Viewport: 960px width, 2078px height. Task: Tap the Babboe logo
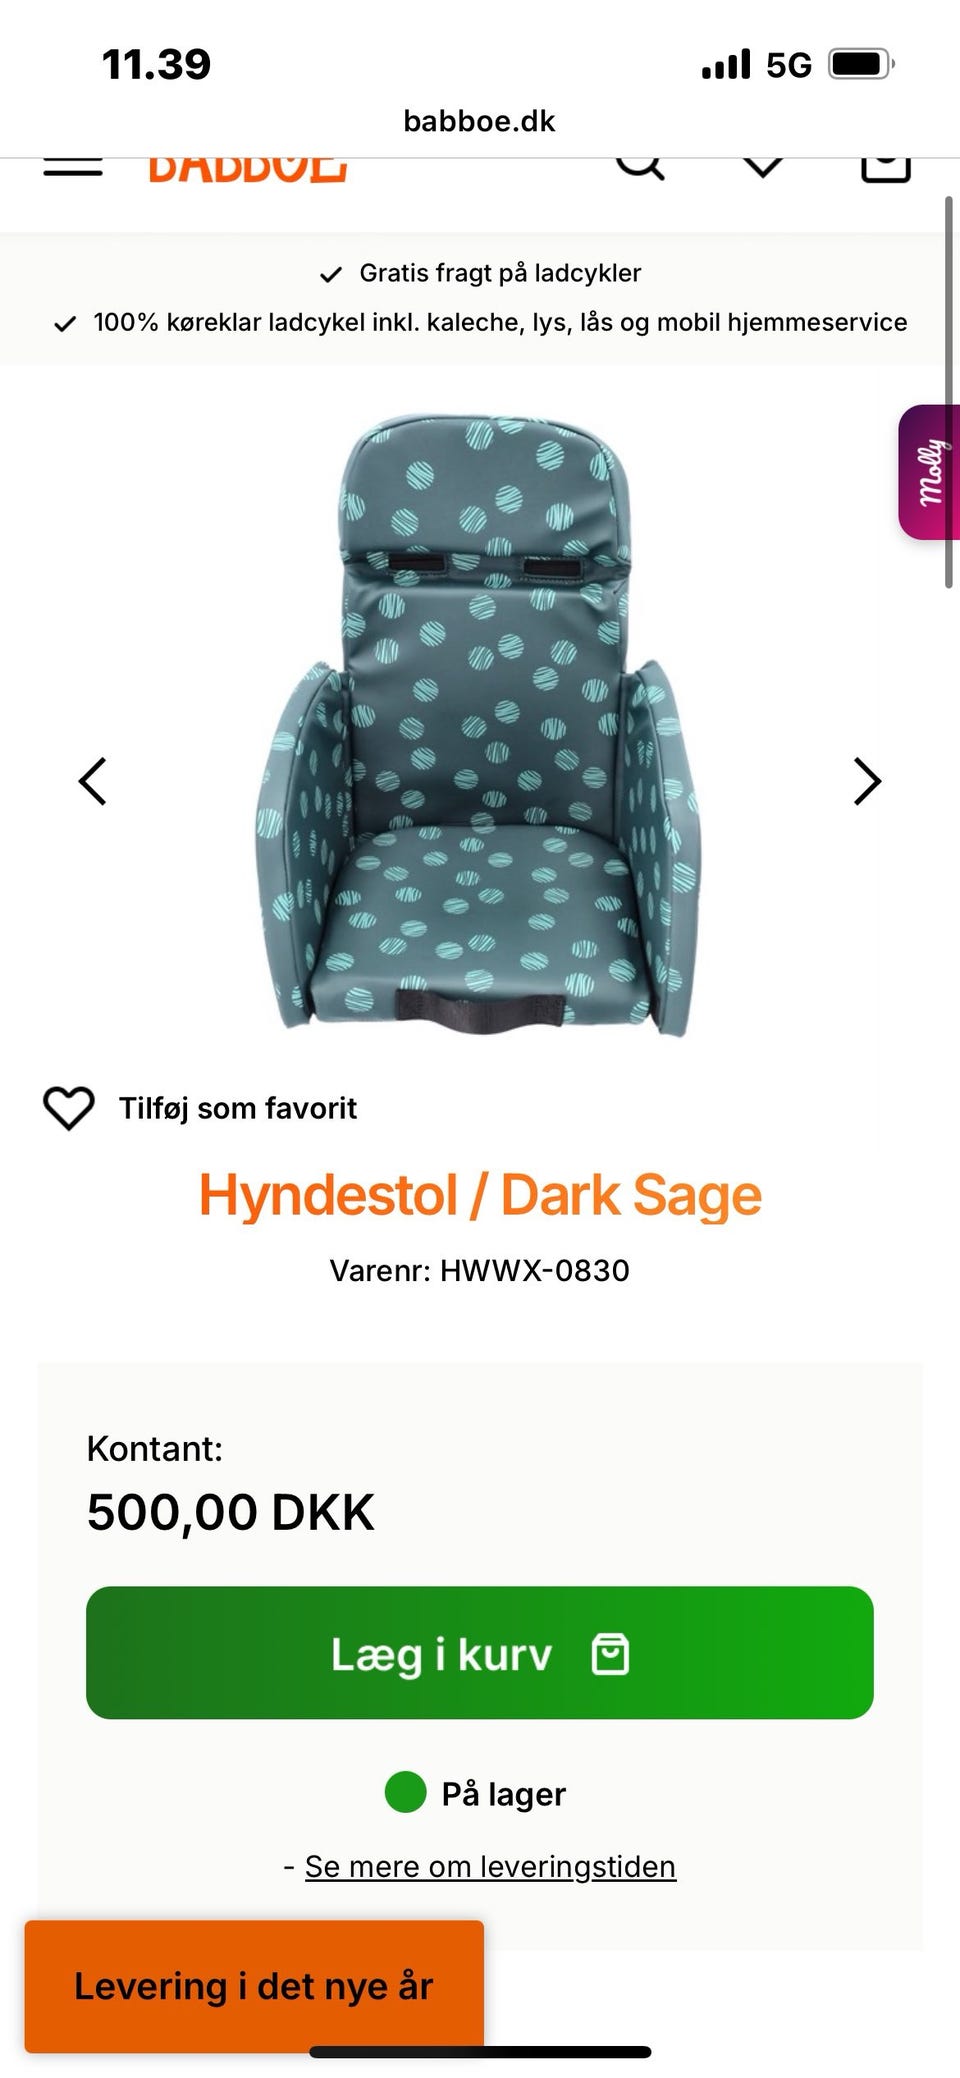[x=248, y=168]
